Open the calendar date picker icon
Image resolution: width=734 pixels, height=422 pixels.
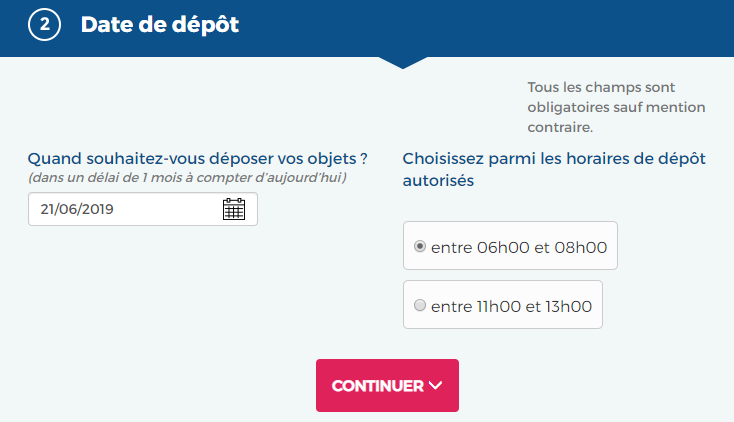pyautogui.click(x=234, y=209)
